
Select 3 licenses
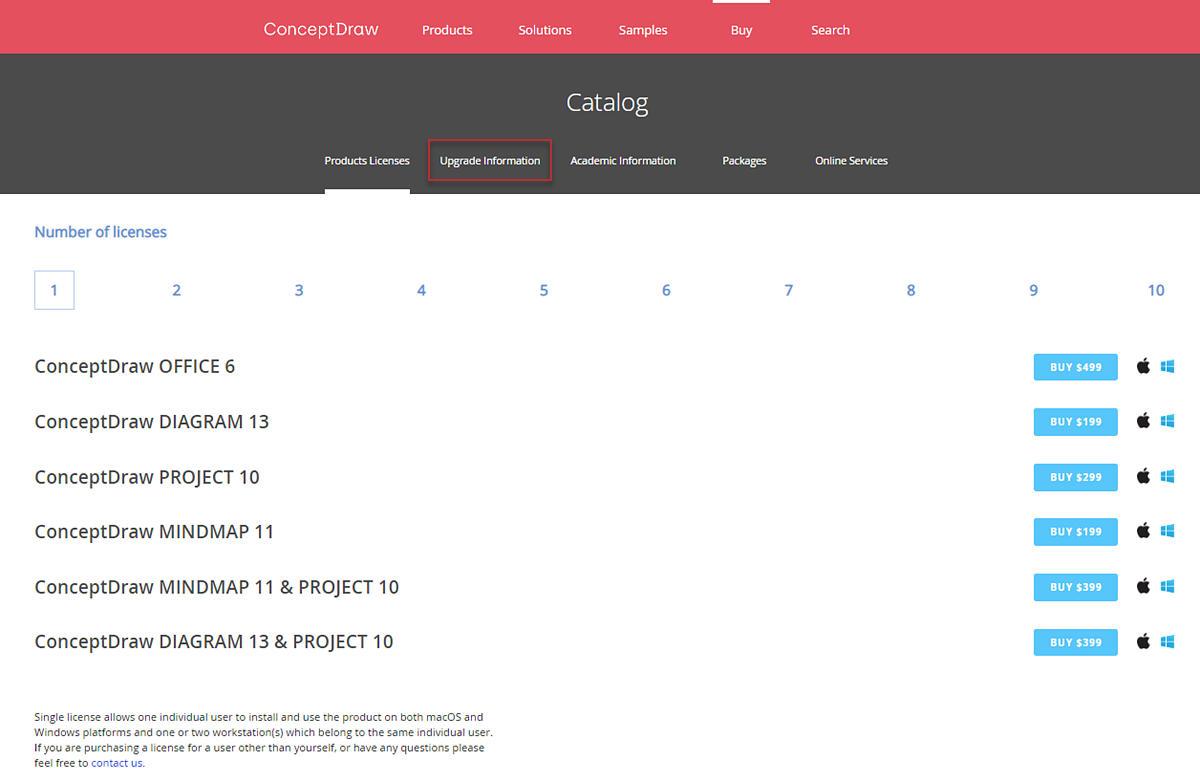click(299, 290)
